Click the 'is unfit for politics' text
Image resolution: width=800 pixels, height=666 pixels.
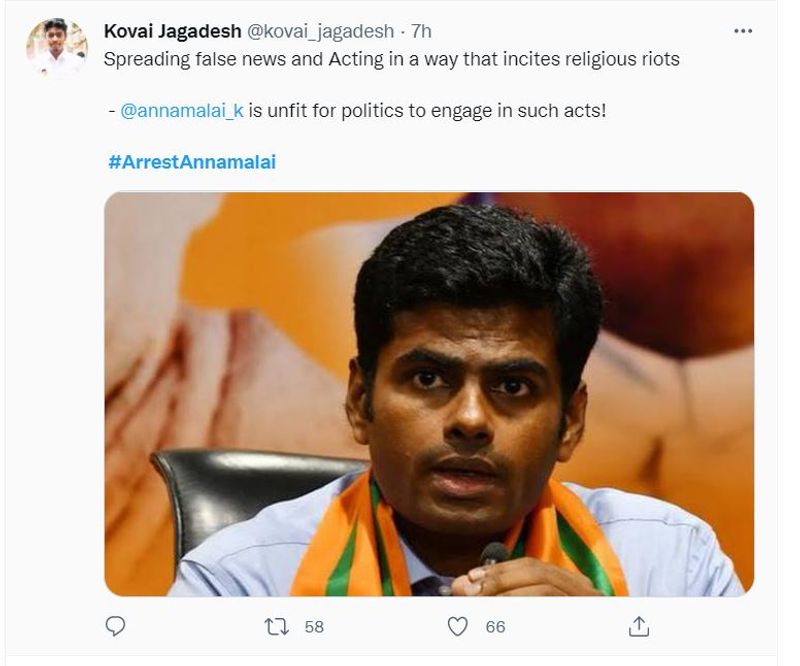pos(428,109)
